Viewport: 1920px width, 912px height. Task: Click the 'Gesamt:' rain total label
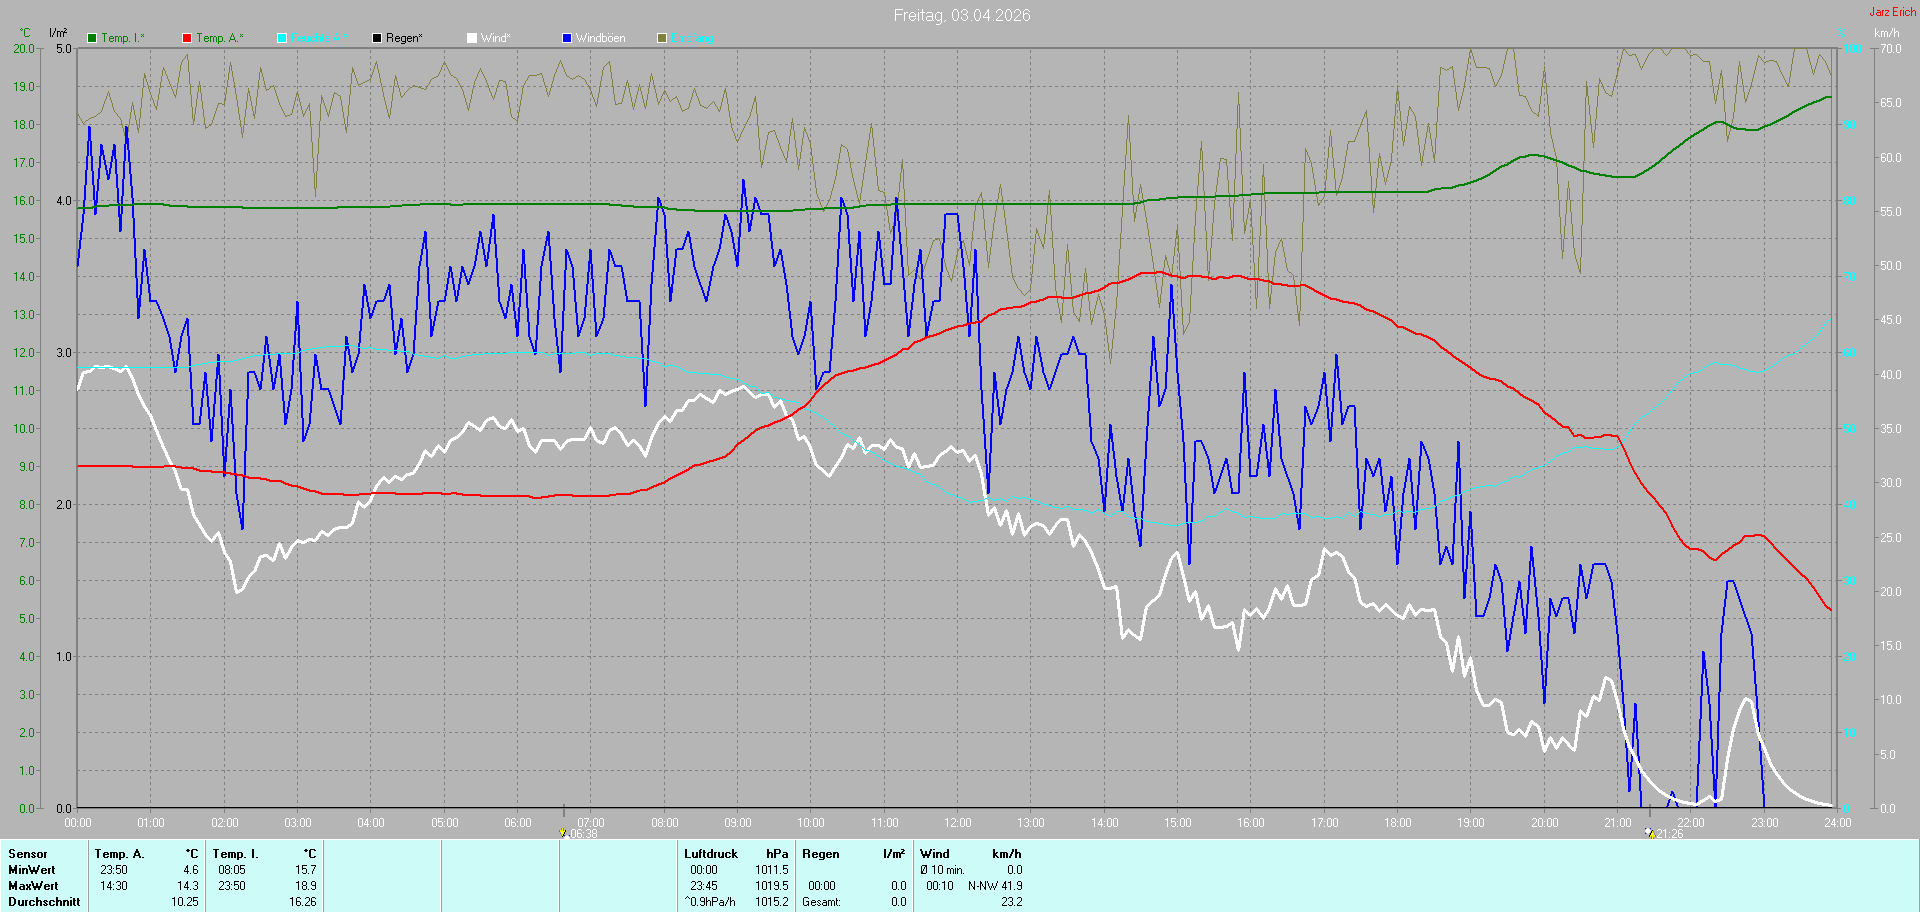(822, 902)
